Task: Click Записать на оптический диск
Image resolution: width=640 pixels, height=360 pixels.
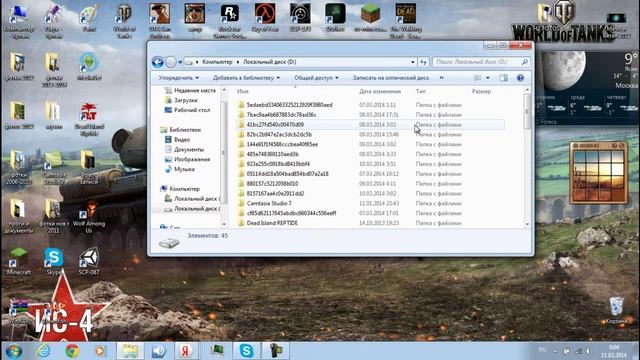Action: (x=391, y=78)
